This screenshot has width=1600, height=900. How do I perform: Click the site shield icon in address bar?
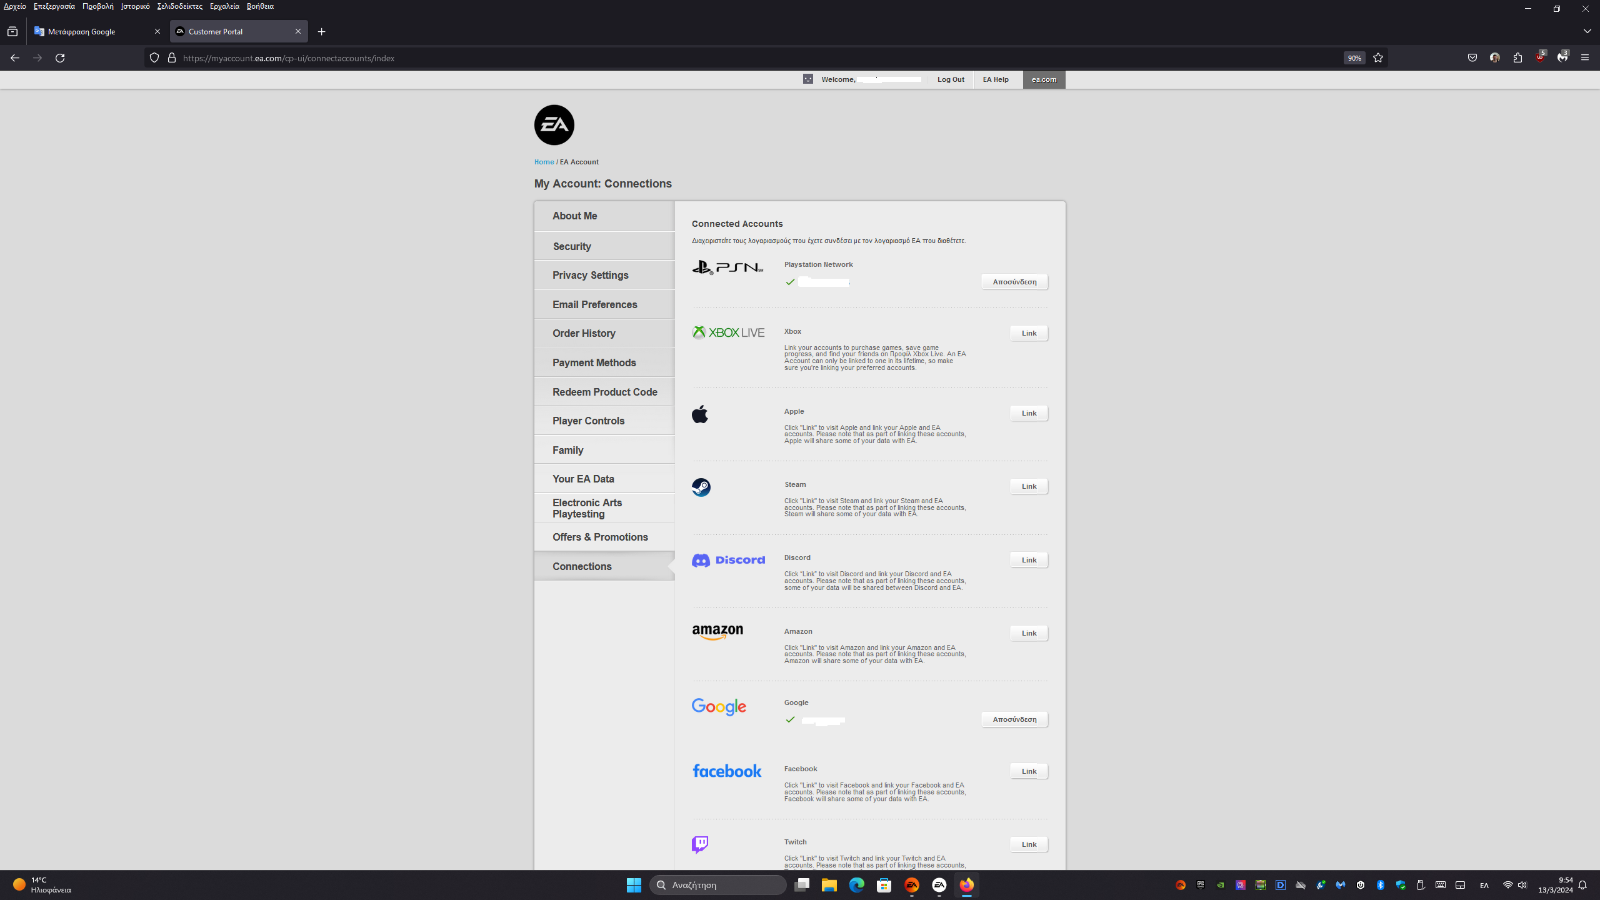coord(154,58)
